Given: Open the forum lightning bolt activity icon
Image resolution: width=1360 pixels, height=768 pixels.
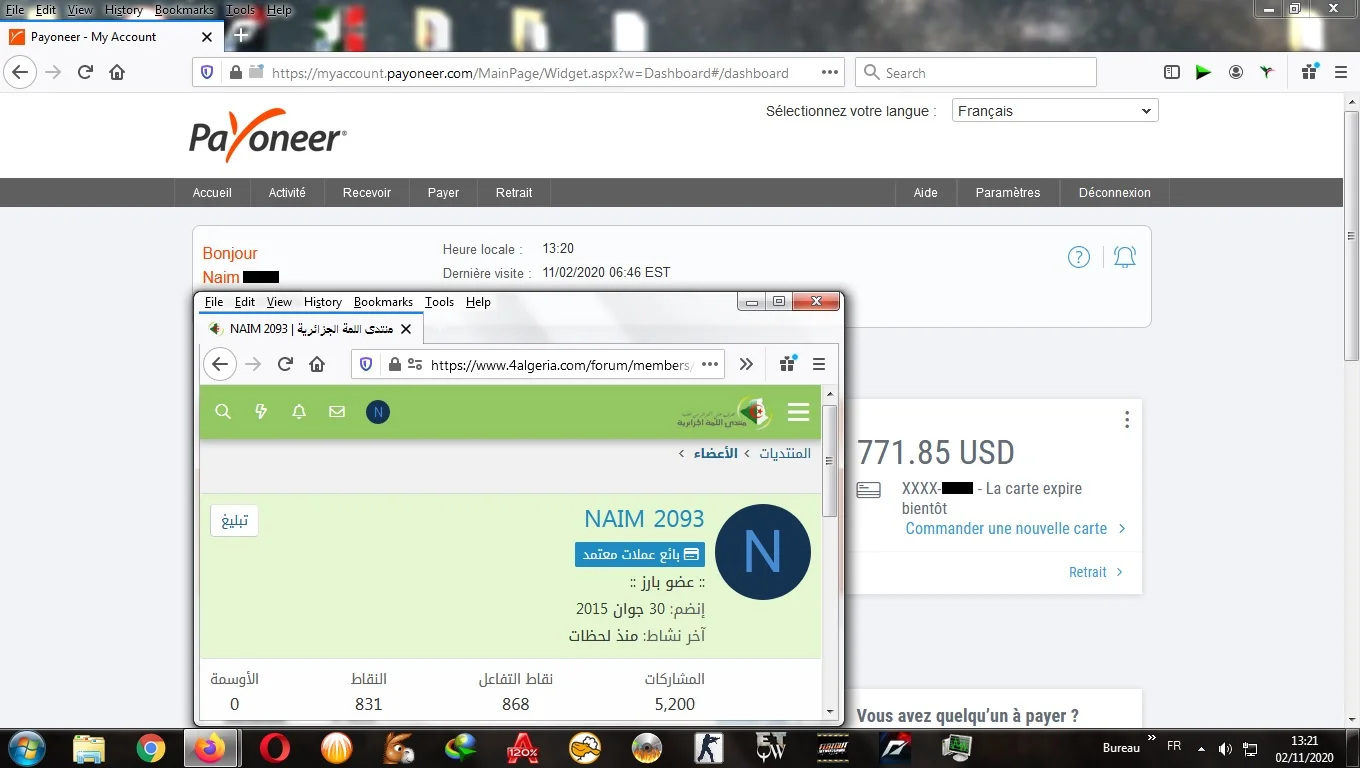Looking at the screenshot, I should coord(261,412).
